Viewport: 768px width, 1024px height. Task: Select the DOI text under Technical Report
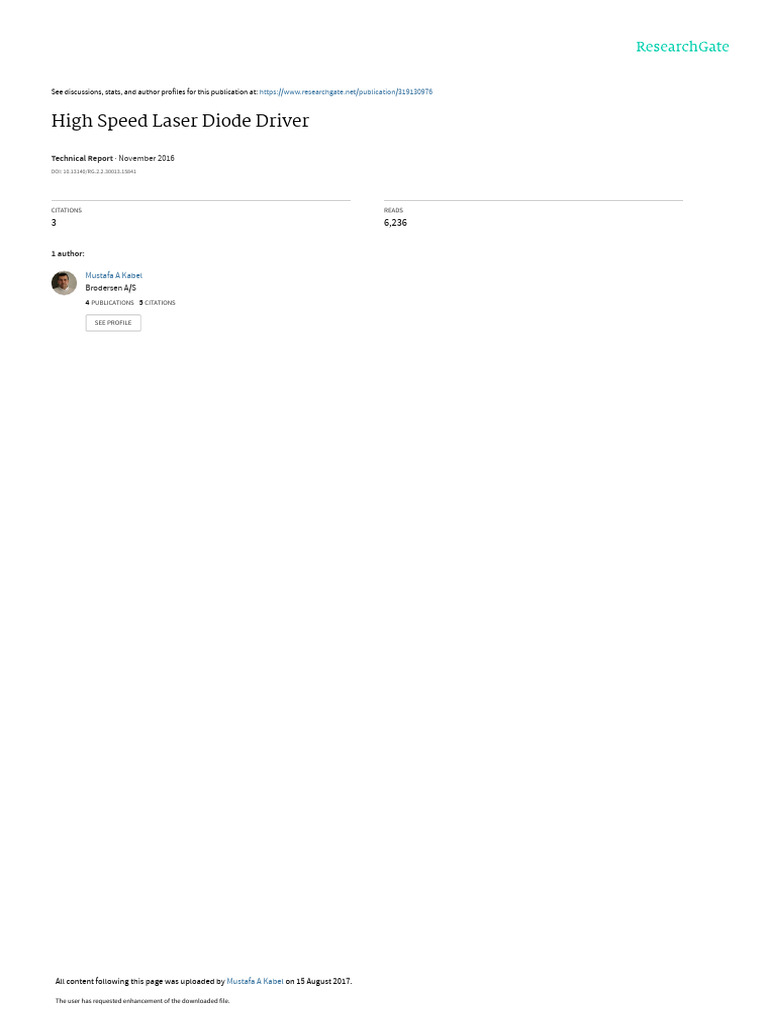coord(93,172)
